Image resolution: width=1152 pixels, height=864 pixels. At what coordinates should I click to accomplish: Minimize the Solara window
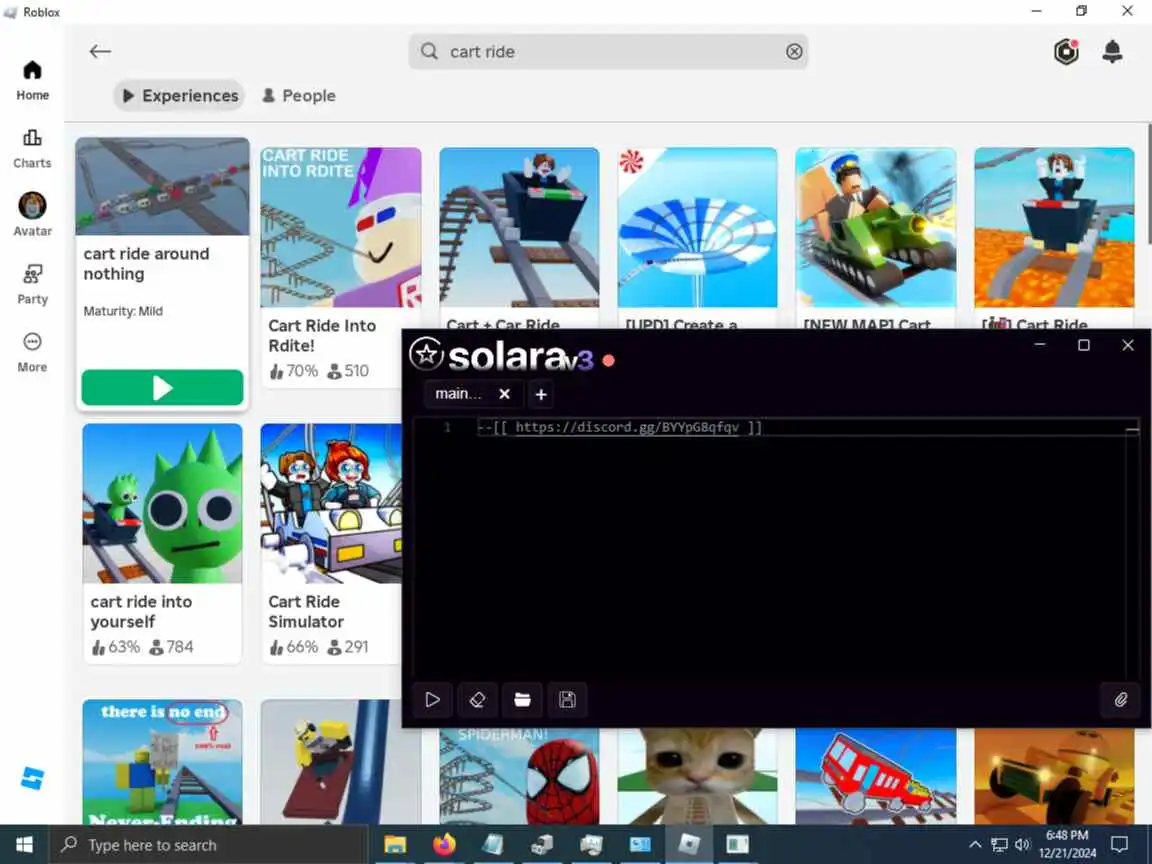point(1040,345)
